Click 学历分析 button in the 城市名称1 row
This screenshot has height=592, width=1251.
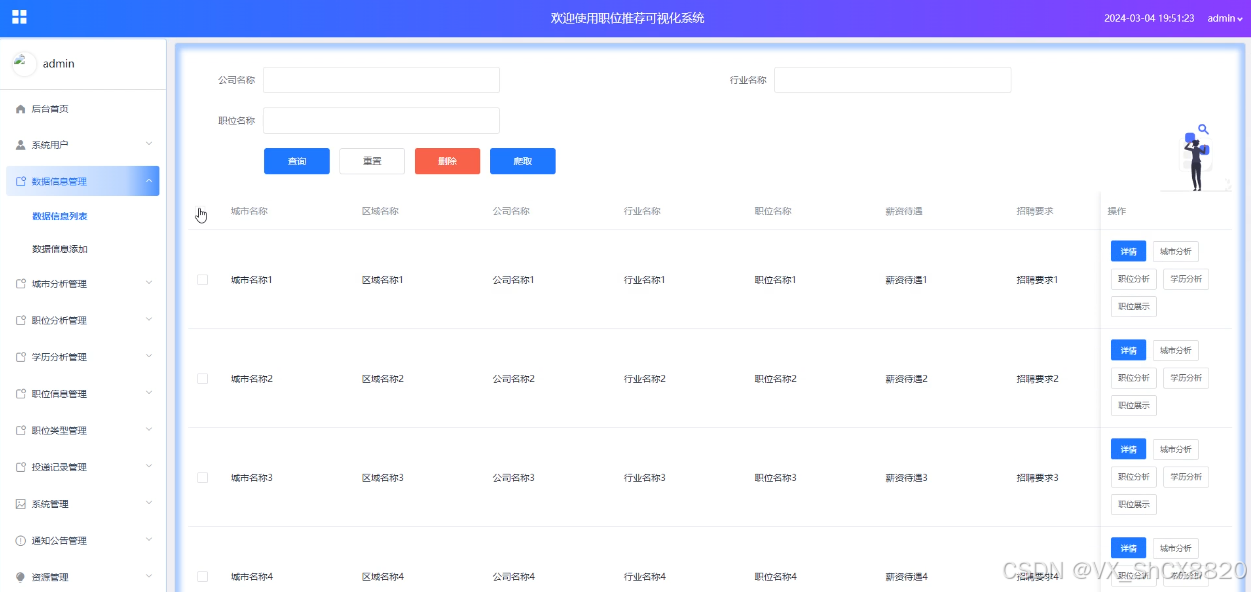tap(1186, 279)
